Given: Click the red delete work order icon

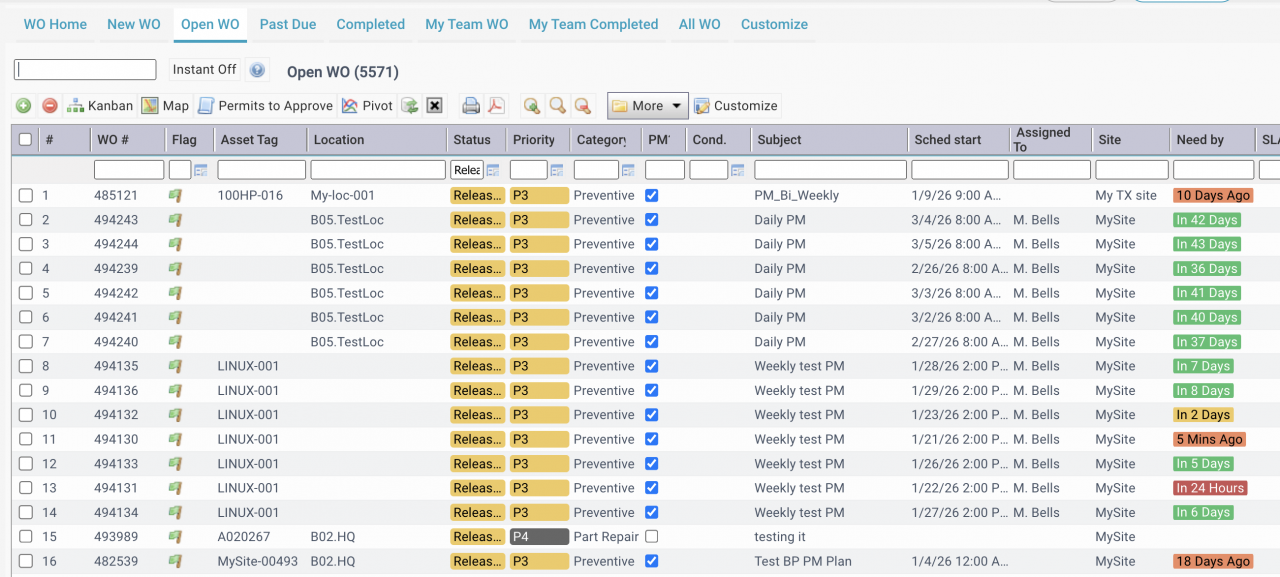Looking at the screenshot, I should 50,106.
